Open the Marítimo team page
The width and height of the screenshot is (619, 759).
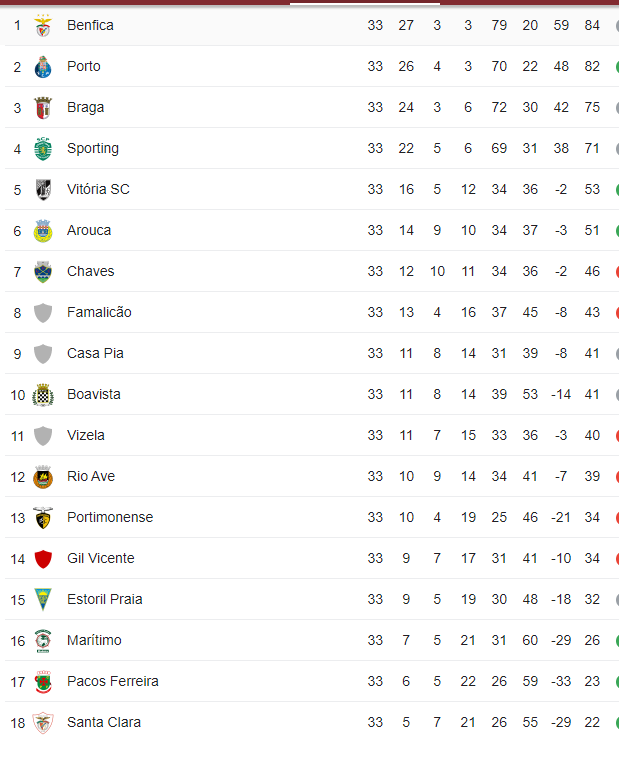click(x=94, y=640)
